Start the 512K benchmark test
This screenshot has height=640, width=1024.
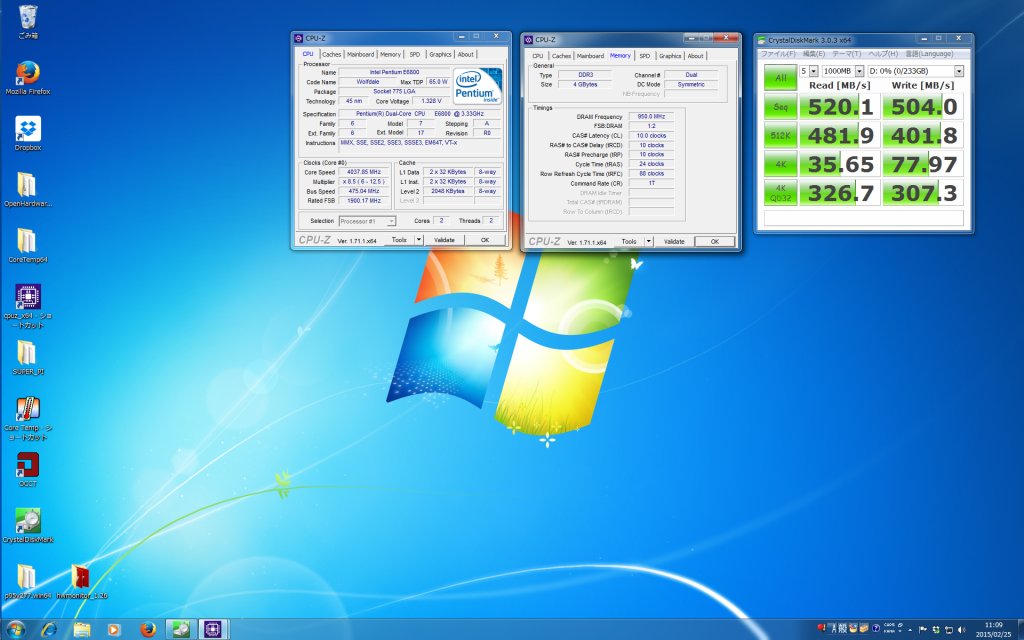pyautogui.click(x=779, y=137)
